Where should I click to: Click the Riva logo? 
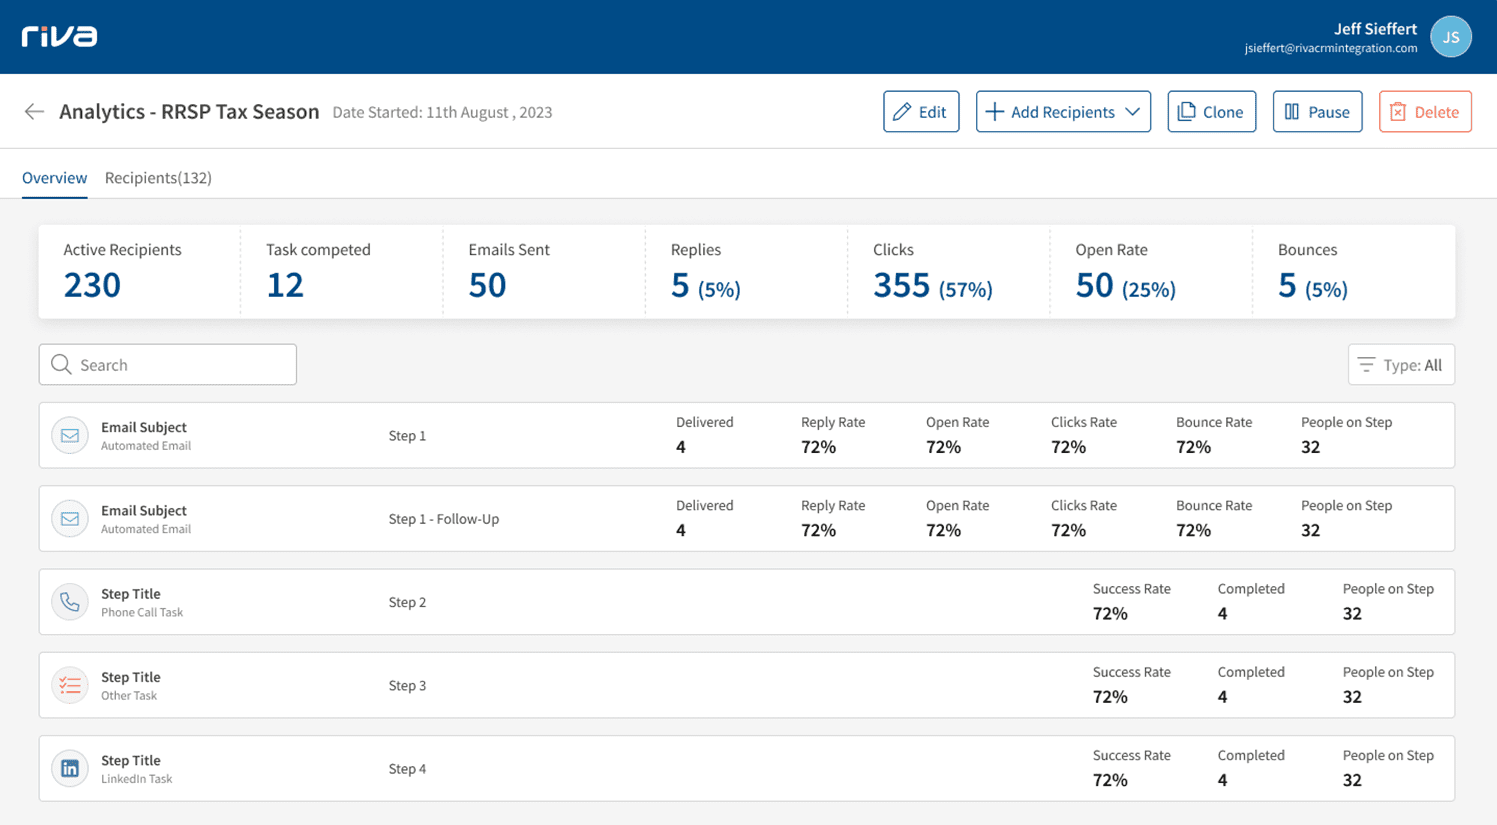pyautogui.click(x=59, y=36)
